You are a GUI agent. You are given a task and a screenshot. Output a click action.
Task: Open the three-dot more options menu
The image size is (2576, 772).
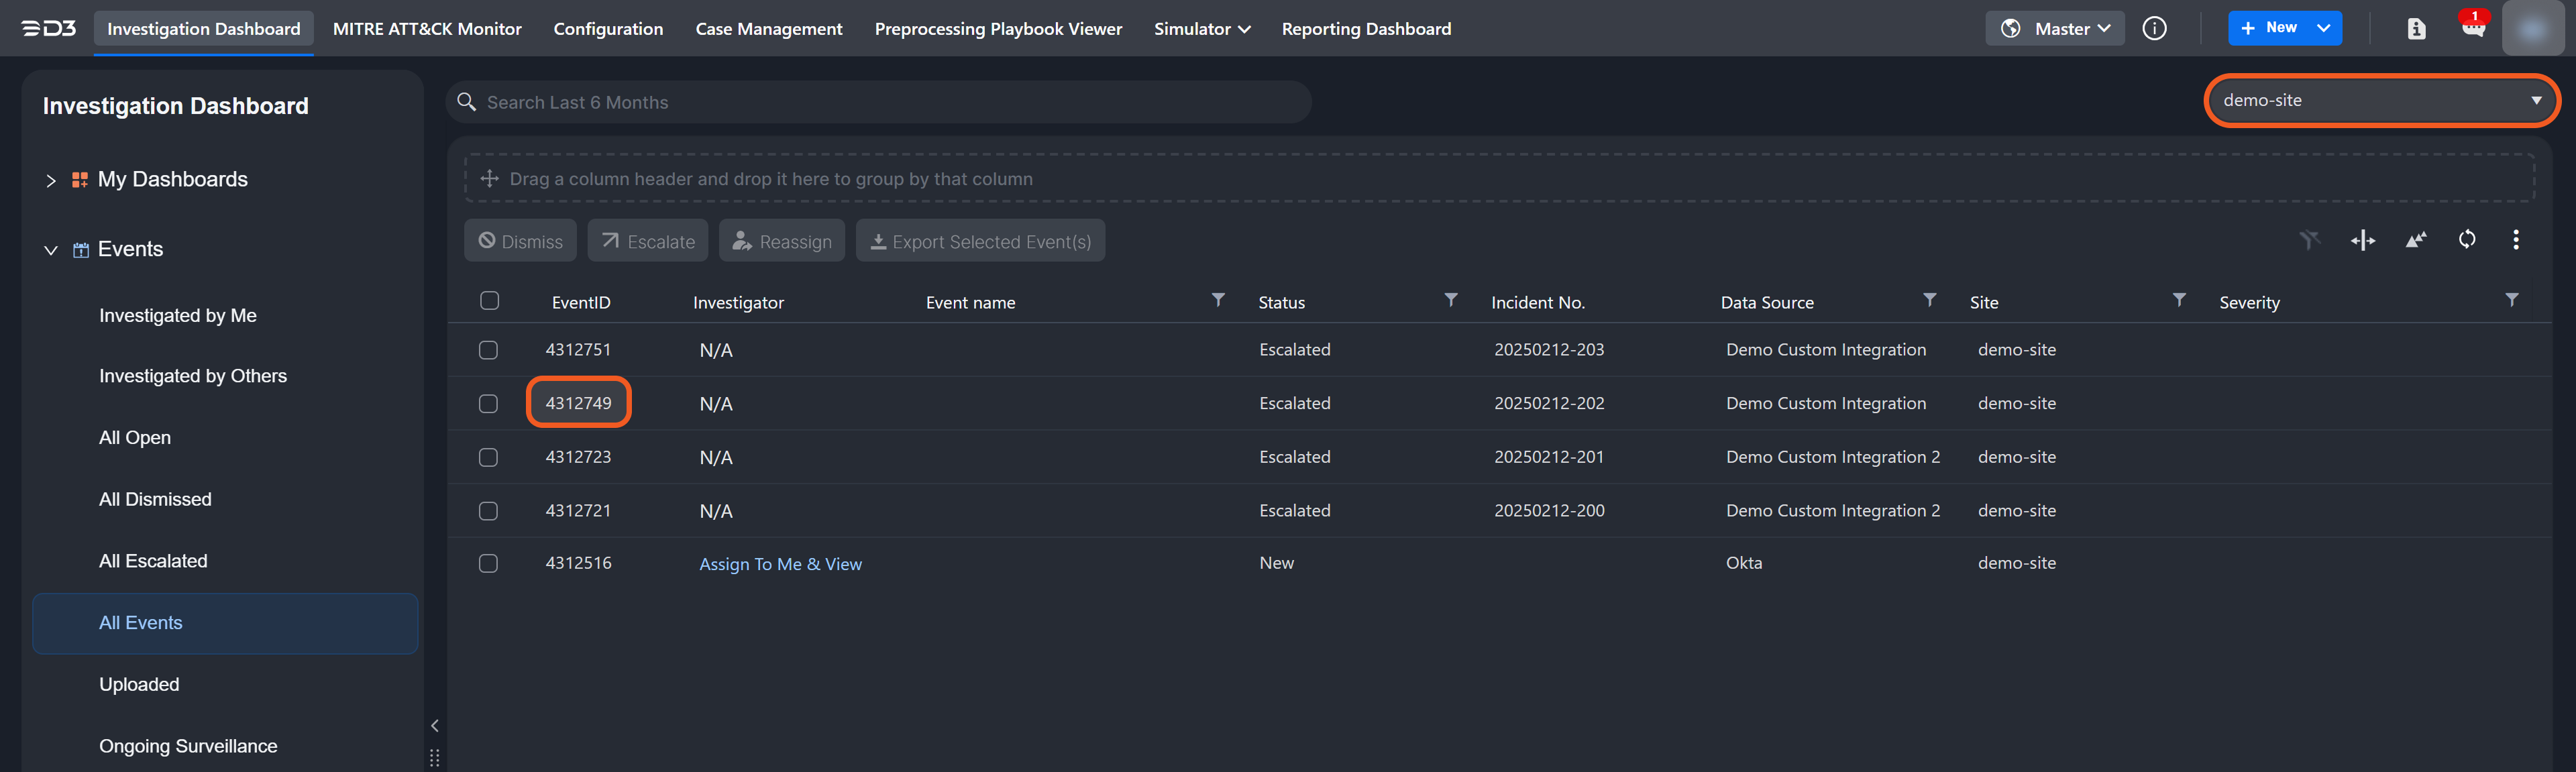point(2516,240)
